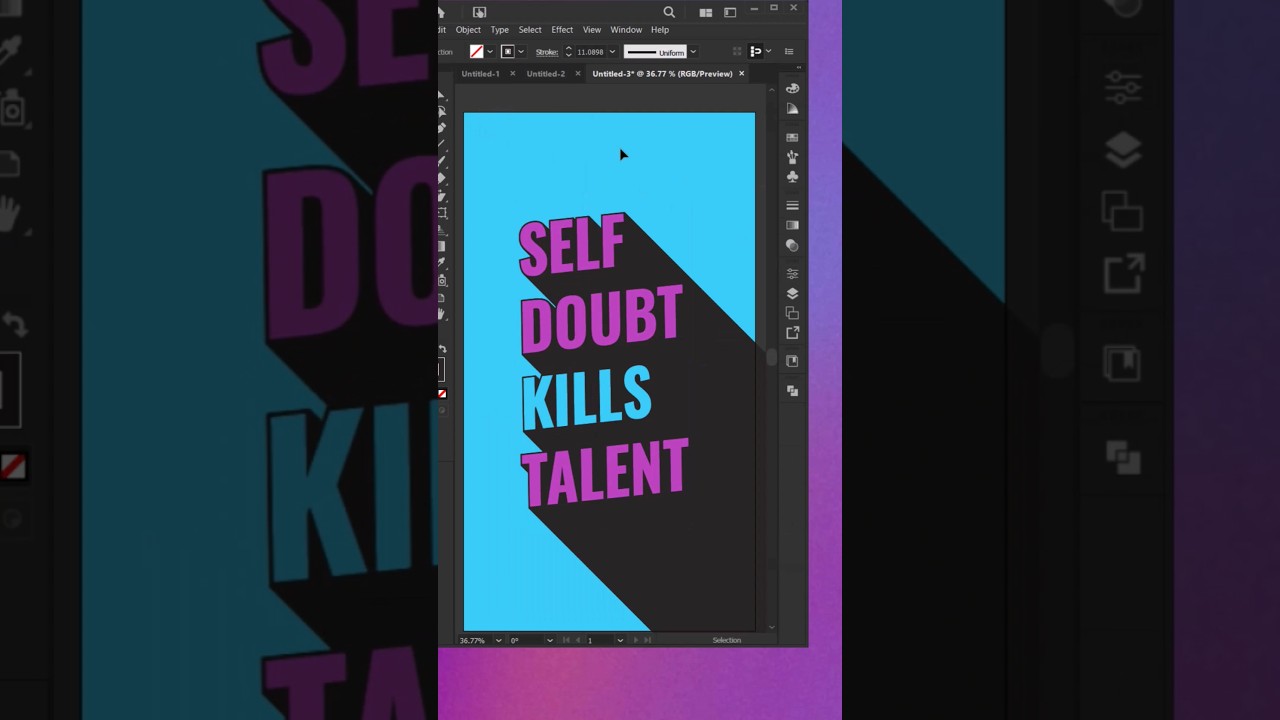This screenshot has width=1280, height=720.
Task: Open the Layers panel icon
Action: pos(793,293)
